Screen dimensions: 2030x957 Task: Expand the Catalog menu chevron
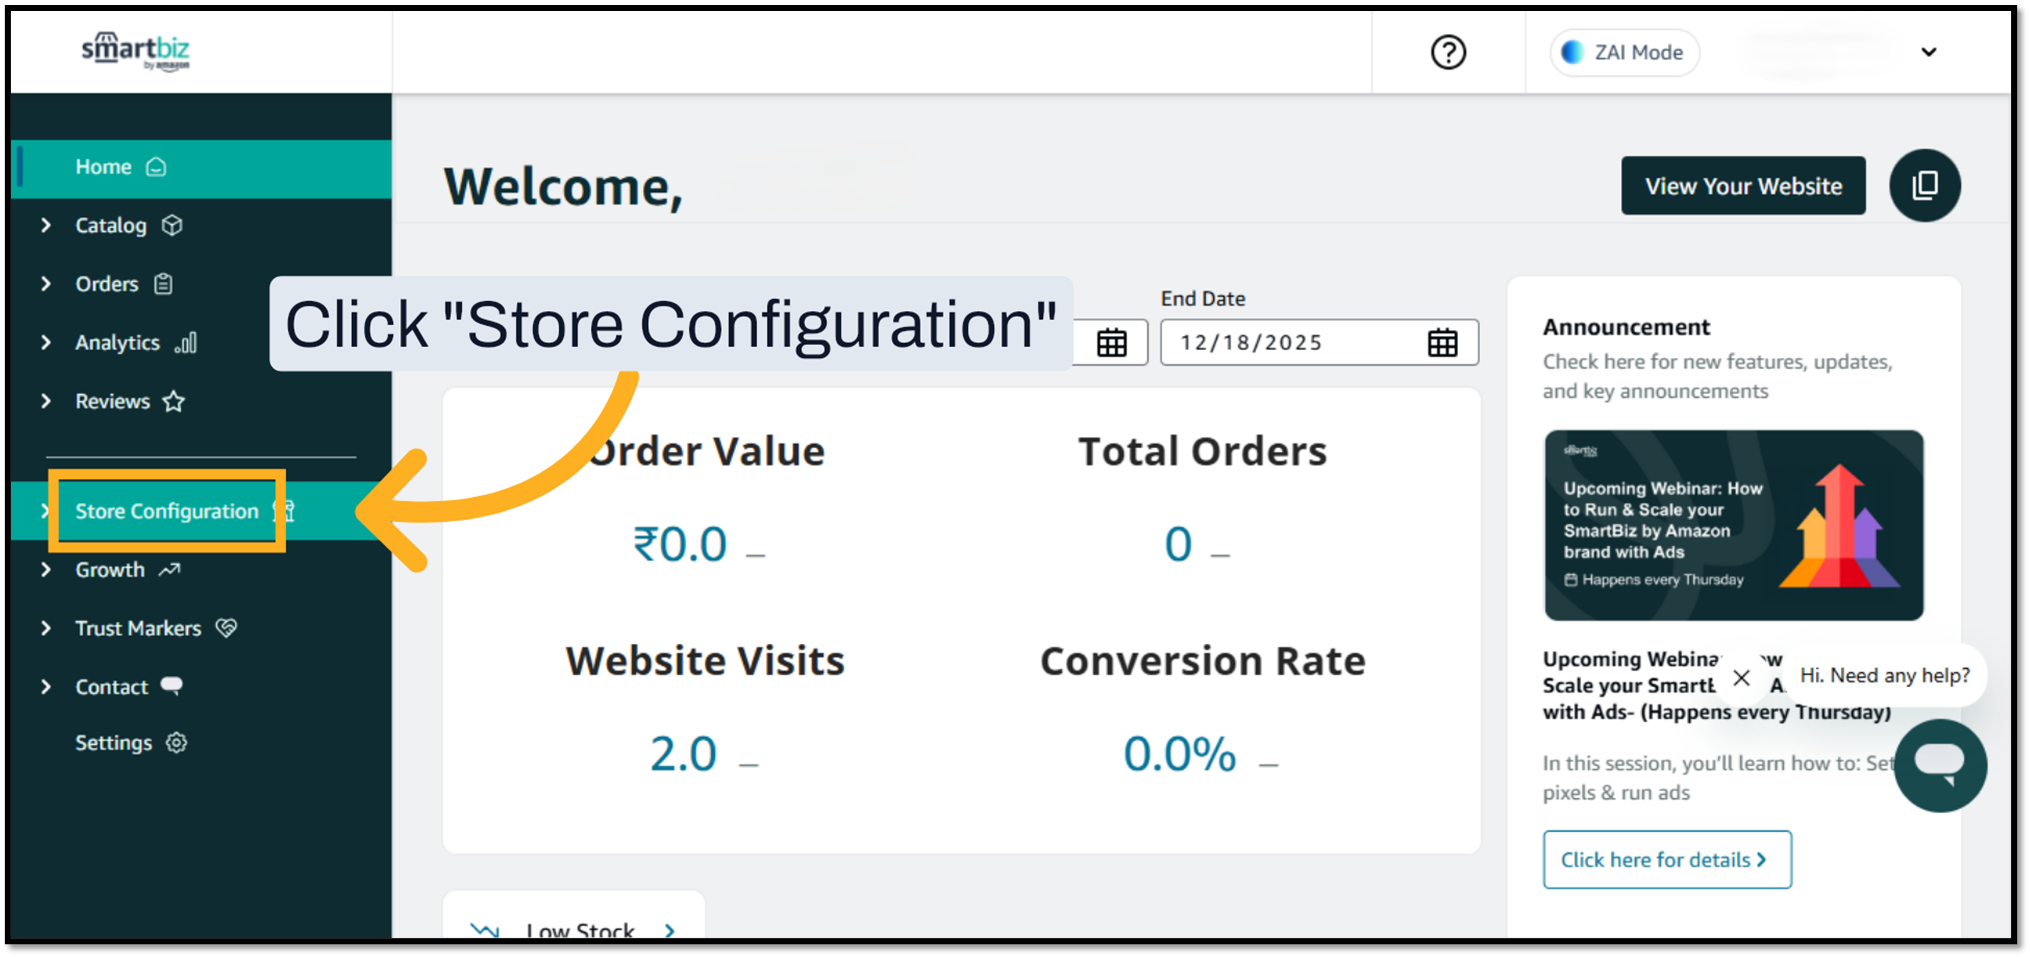[46, 225]
